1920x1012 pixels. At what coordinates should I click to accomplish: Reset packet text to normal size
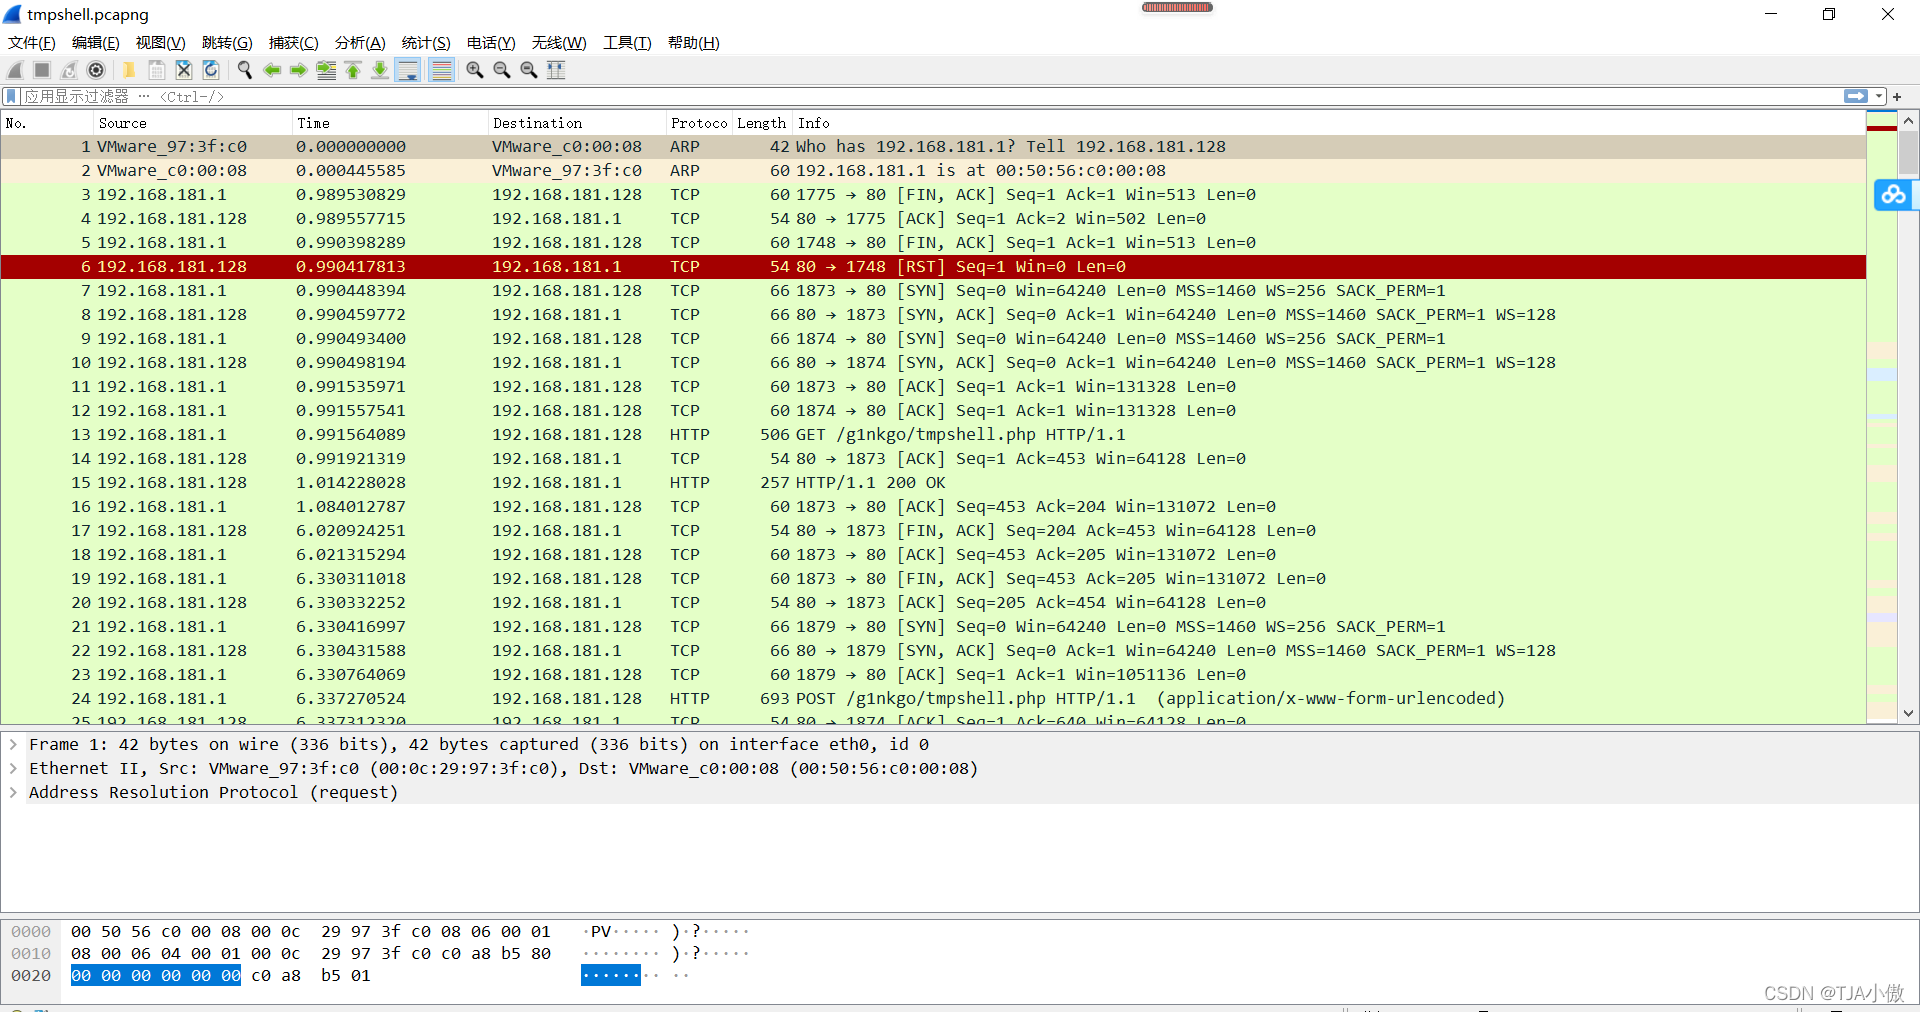(x=529, y=70)
